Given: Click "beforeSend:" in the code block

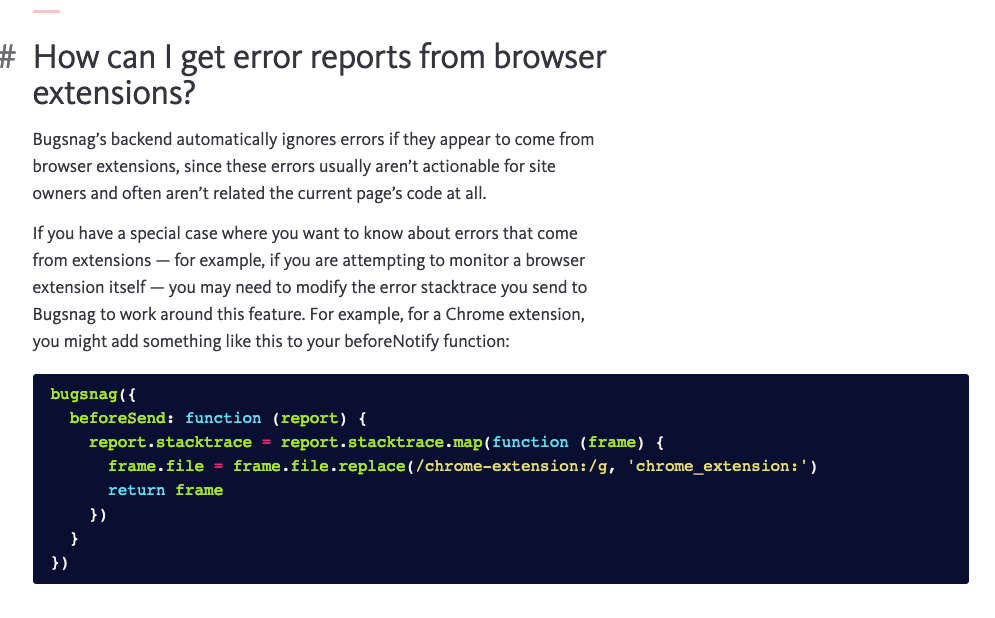Looking at the screenshot, I should (x=122, y=418).
